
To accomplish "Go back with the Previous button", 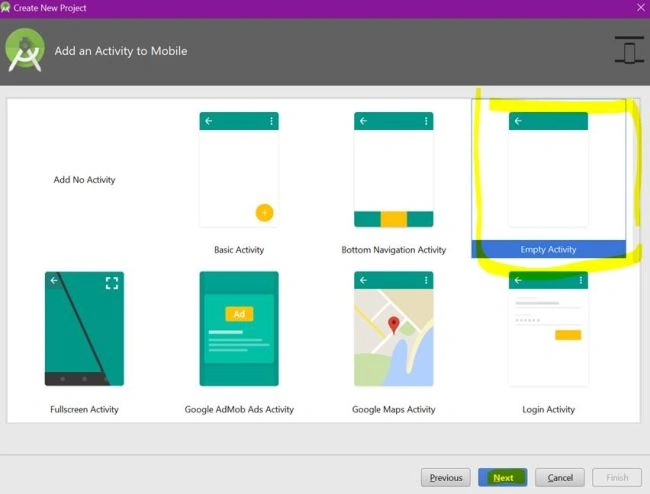I will tap(446, 477).
